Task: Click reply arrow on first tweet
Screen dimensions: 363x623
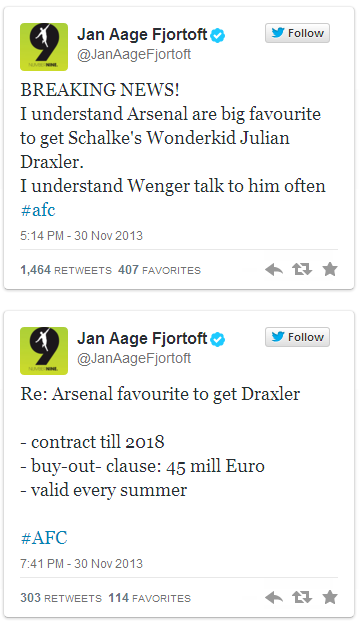Action: tap(274, 270)
